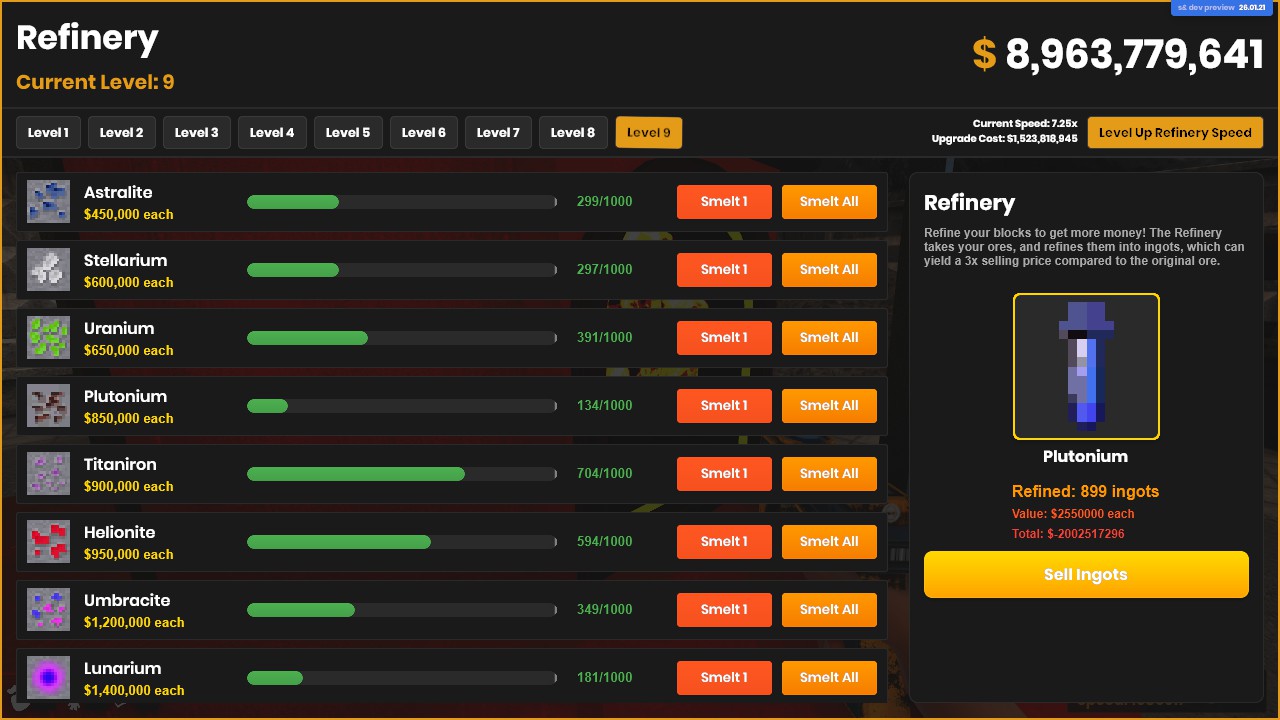Smelt all Titaniron ore
1280x720 pixels.
(829, 474)
